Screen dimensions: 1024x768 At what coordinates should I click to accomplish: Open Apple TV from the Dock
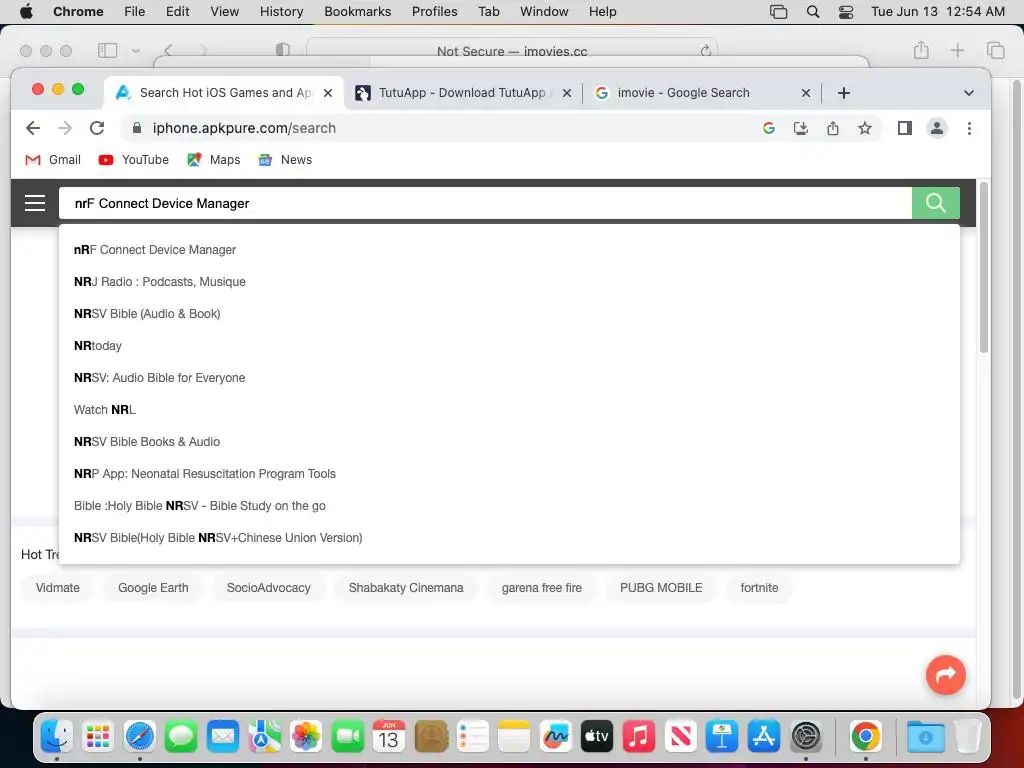(597, 737)
